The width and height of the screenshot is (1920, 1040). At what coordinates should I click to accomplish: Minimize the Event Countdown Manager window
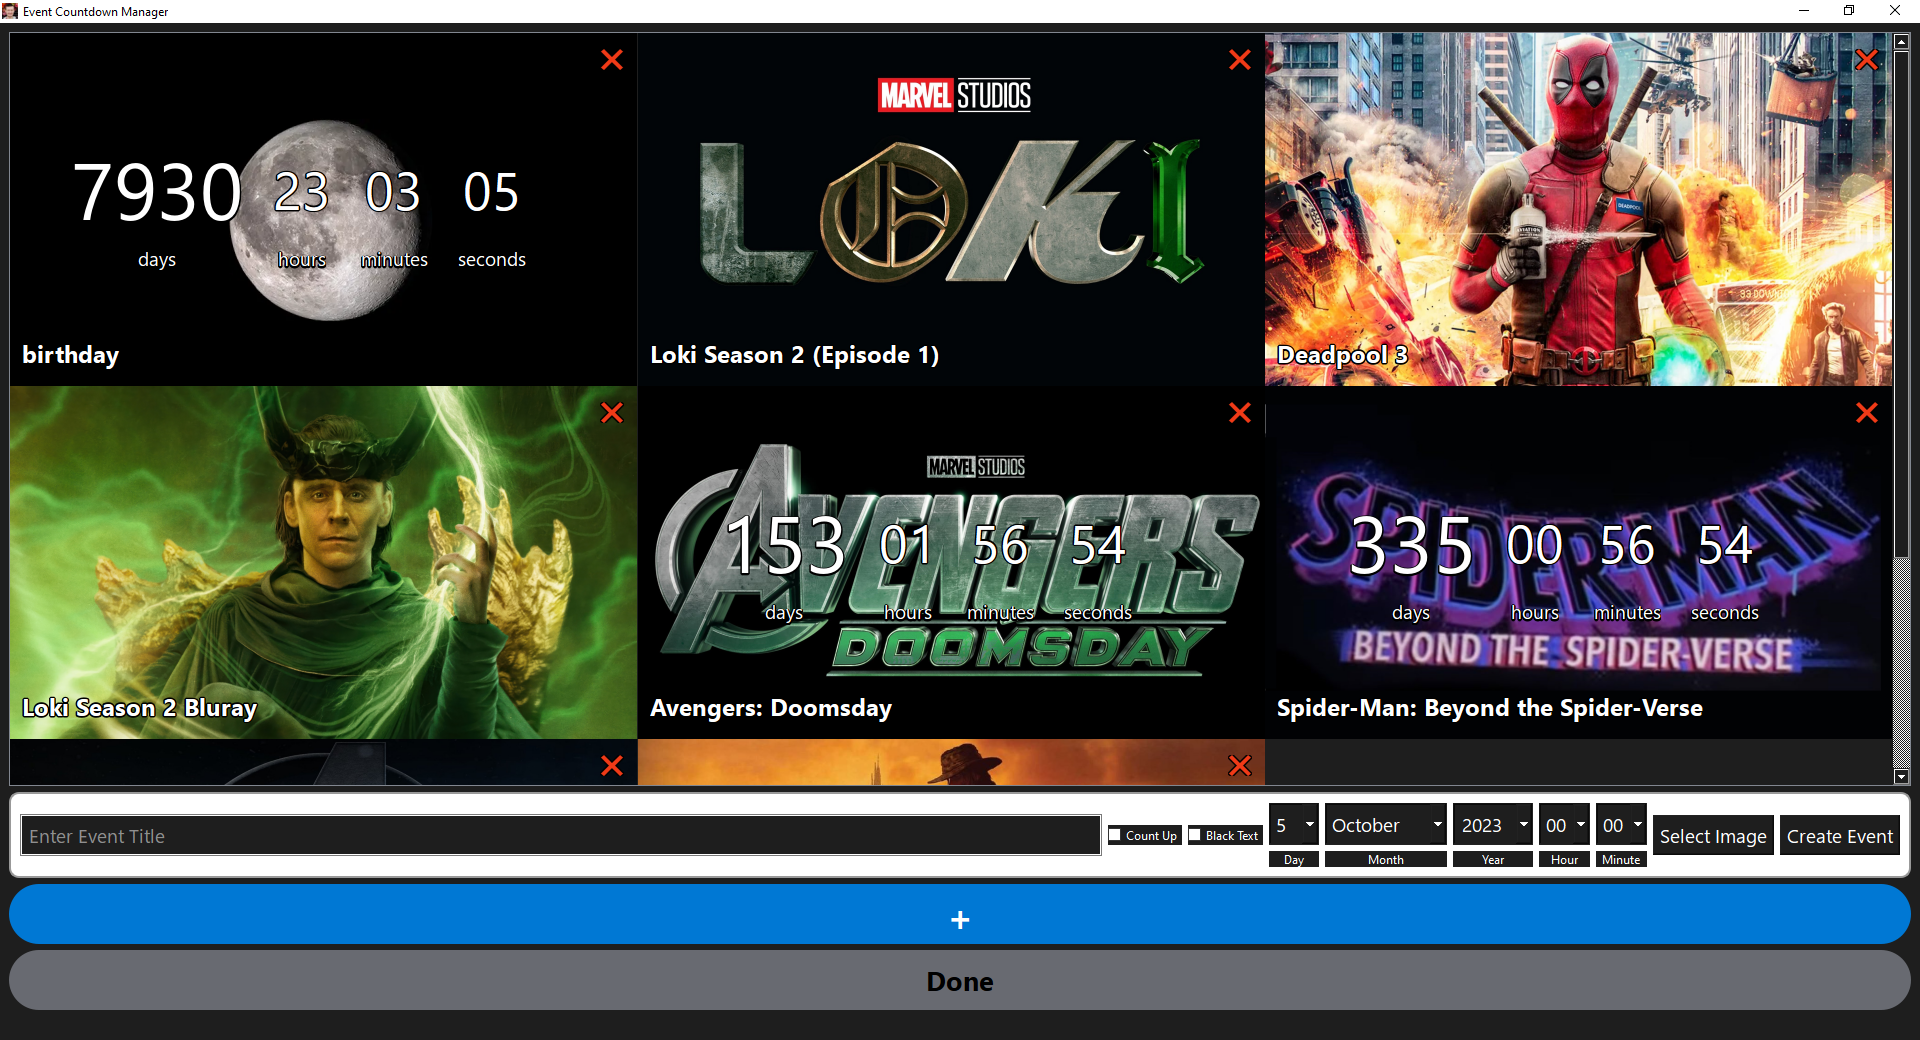tap(1804, 11)
